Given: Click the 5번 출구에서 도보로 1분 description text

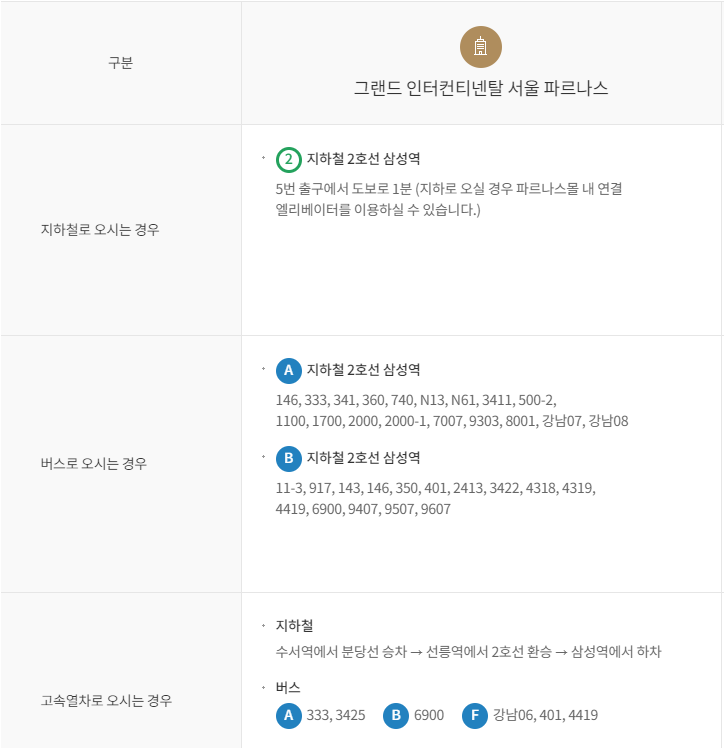Looking at the screenshot, I should [449, 199].
